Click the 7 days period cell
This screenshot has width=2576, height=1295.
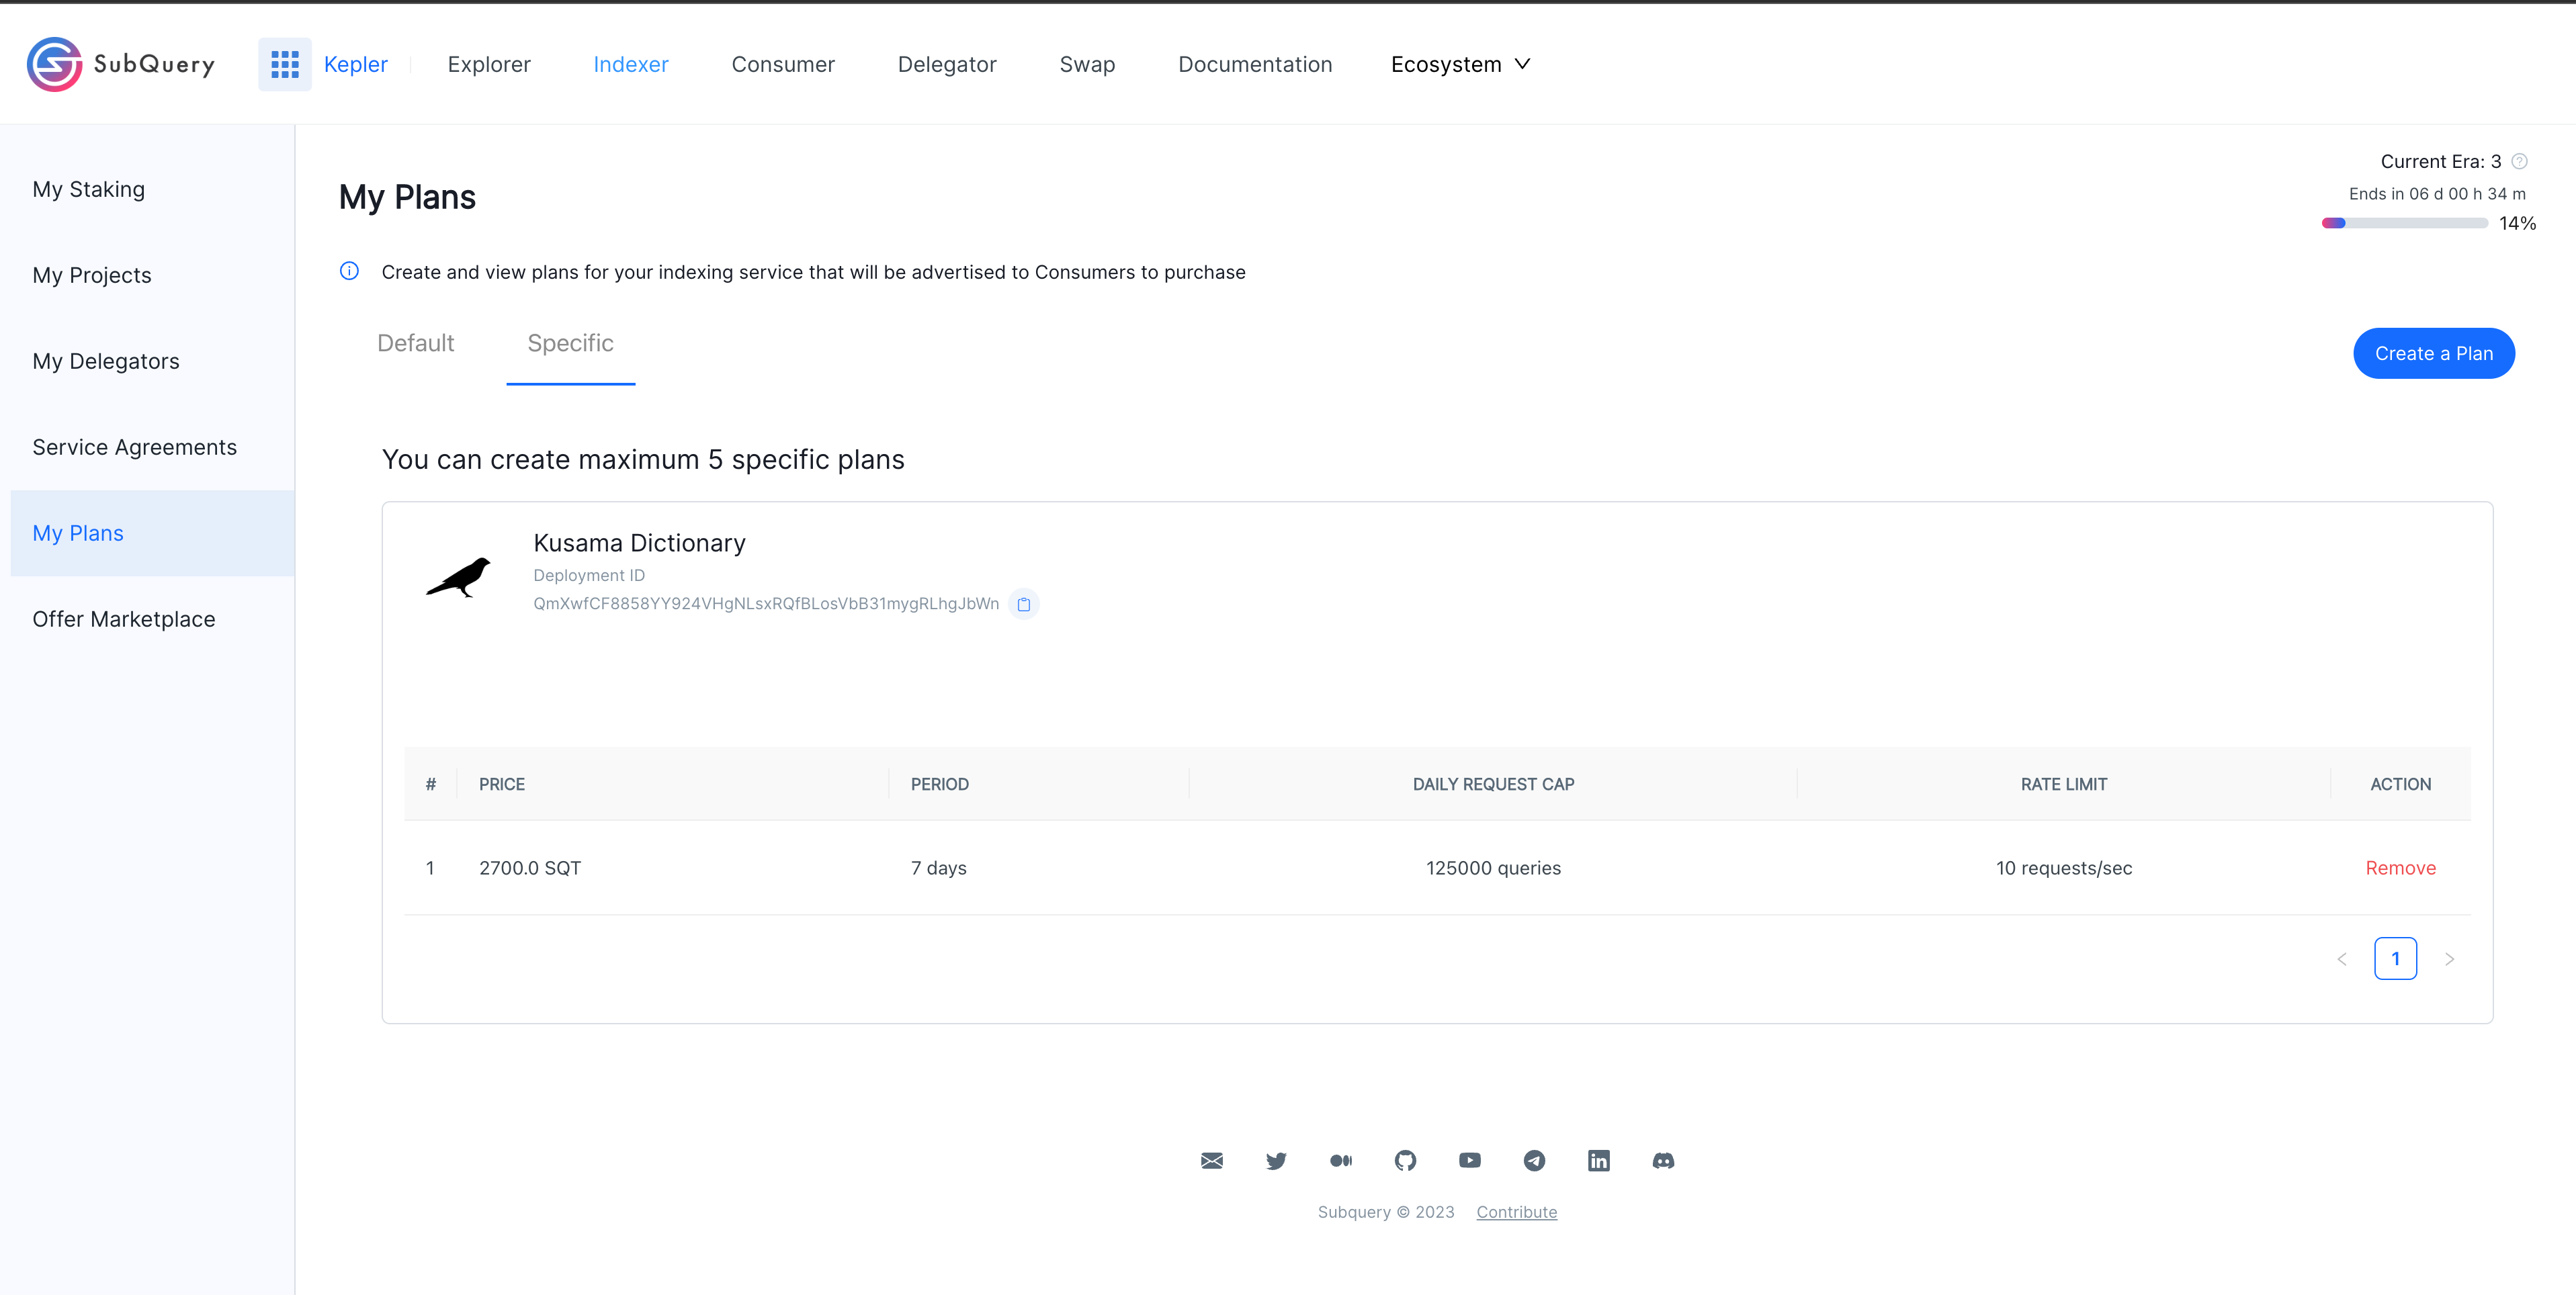click(x=938, y=868)
